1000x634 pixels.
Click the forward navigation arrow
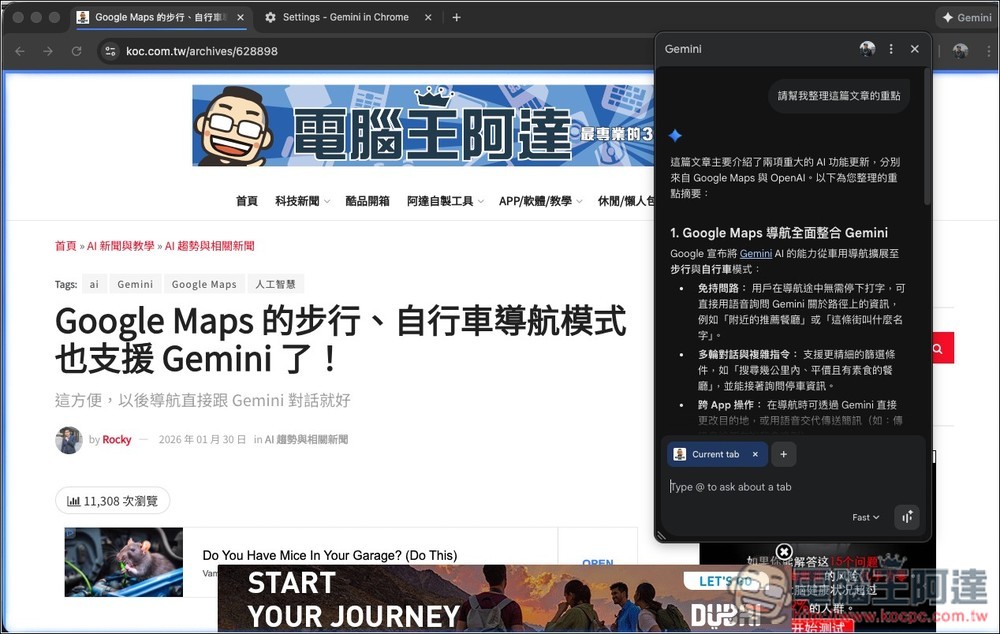pyautogui.click(x=48, y=50)
